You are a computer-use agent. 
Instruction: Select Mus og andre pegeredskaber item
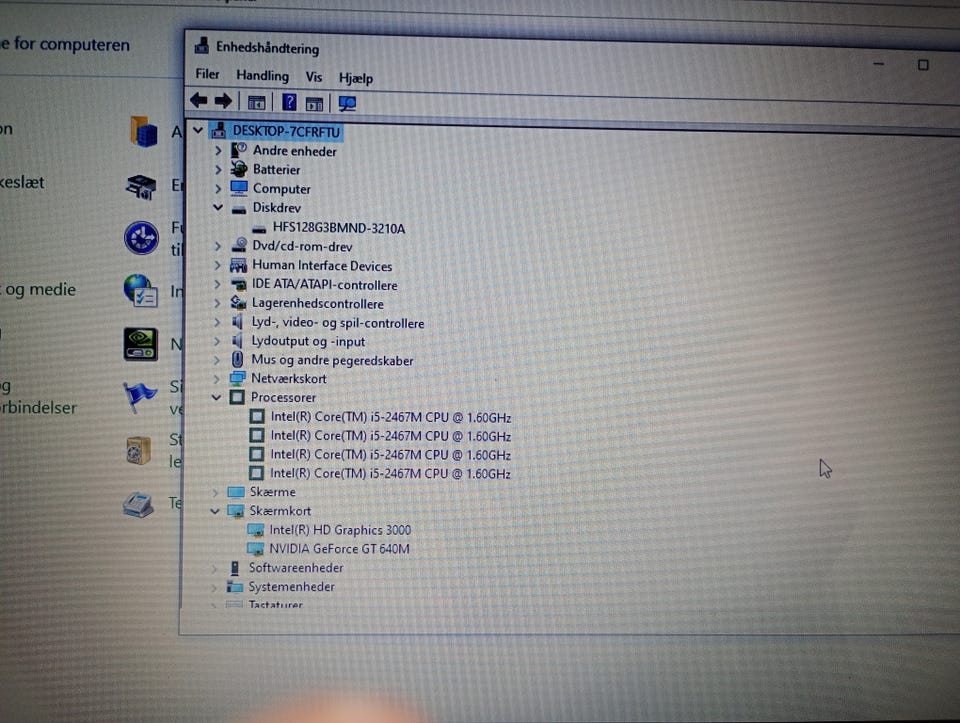pos(332,361)
